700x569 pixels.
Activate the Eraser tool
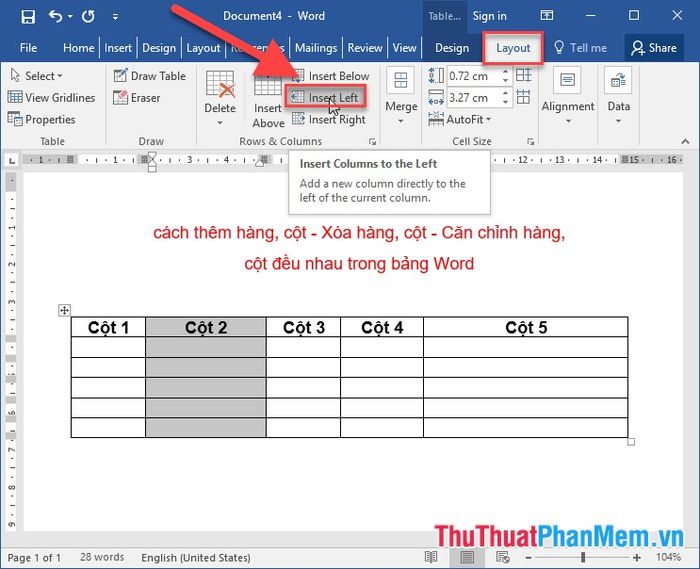[137, 98]
